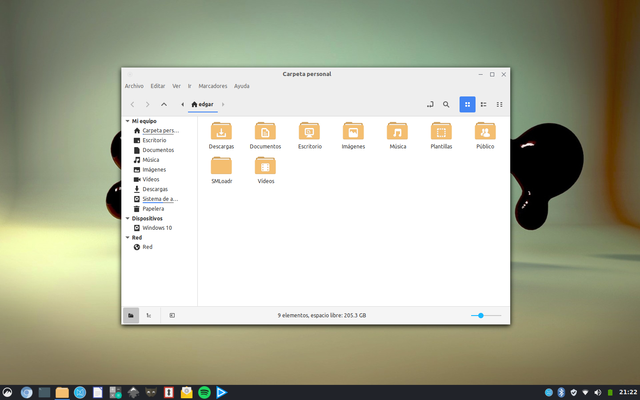Switch to icon grid view
Image resolution: width=640 pixels, height=400 pixels.
[467, 104]
